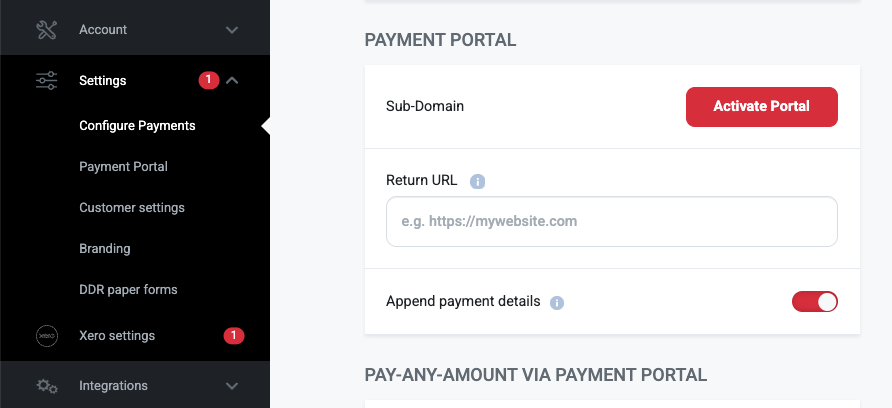Image resolution: width=892 pixels, height=408 pixels.
Task: Click the Xero settings notification badge
Action: pyautogui.click(x=233, y=336)
